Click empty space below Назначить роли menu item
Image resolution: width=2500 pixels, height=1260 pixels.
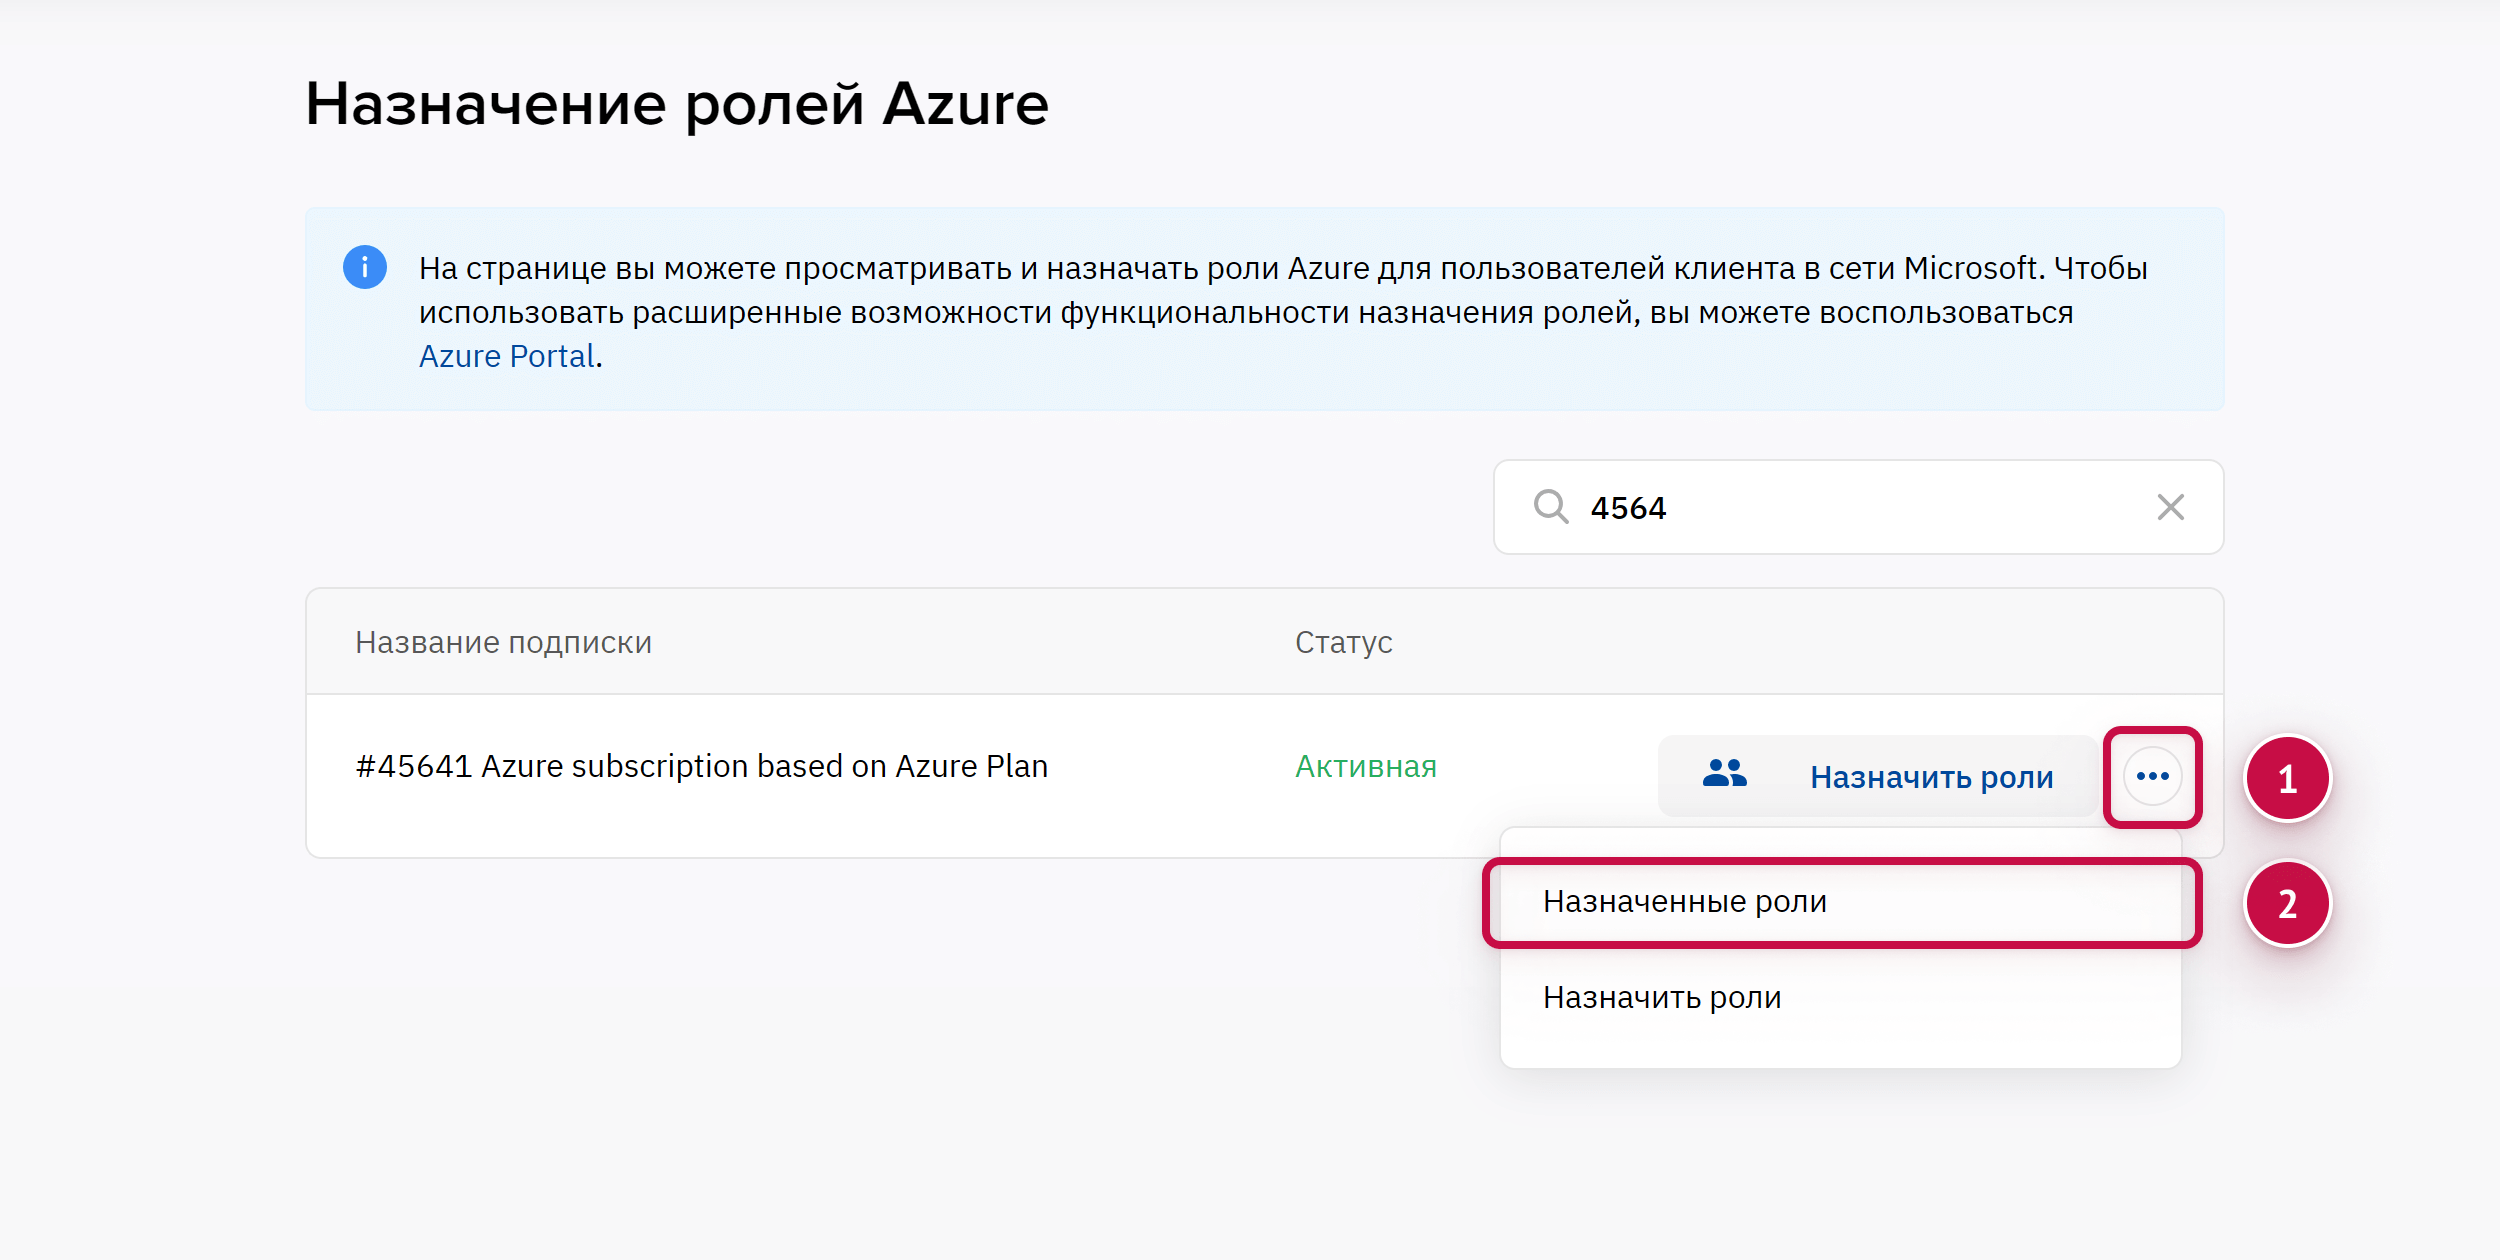[x=1840, y=1045]
